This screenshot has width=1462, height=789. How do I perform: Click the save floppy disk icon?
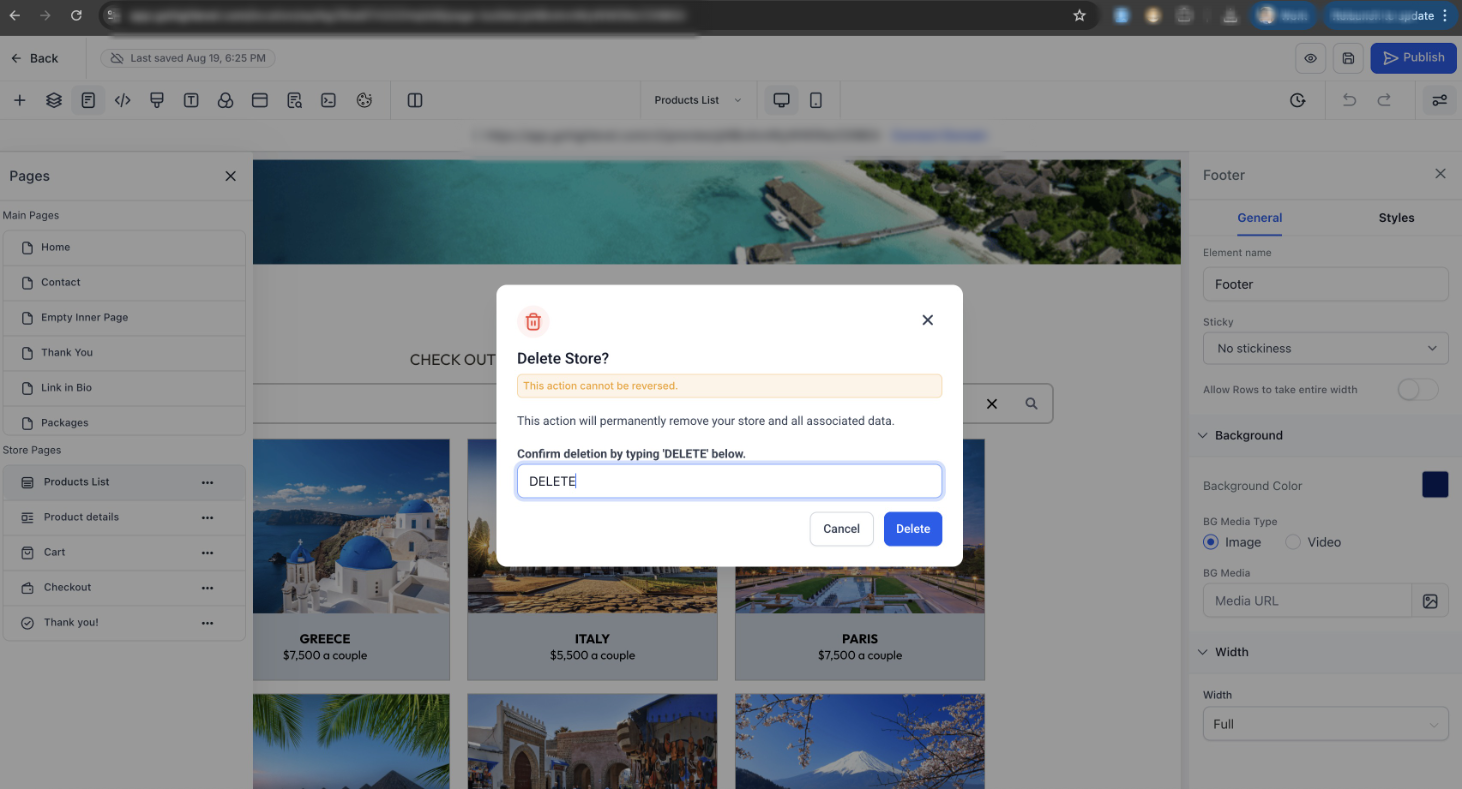(1348, 58)
